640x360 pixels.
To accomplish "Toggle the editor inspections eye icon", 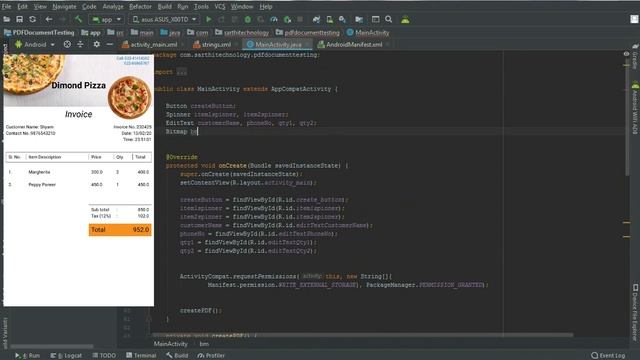I will point(626,54).
